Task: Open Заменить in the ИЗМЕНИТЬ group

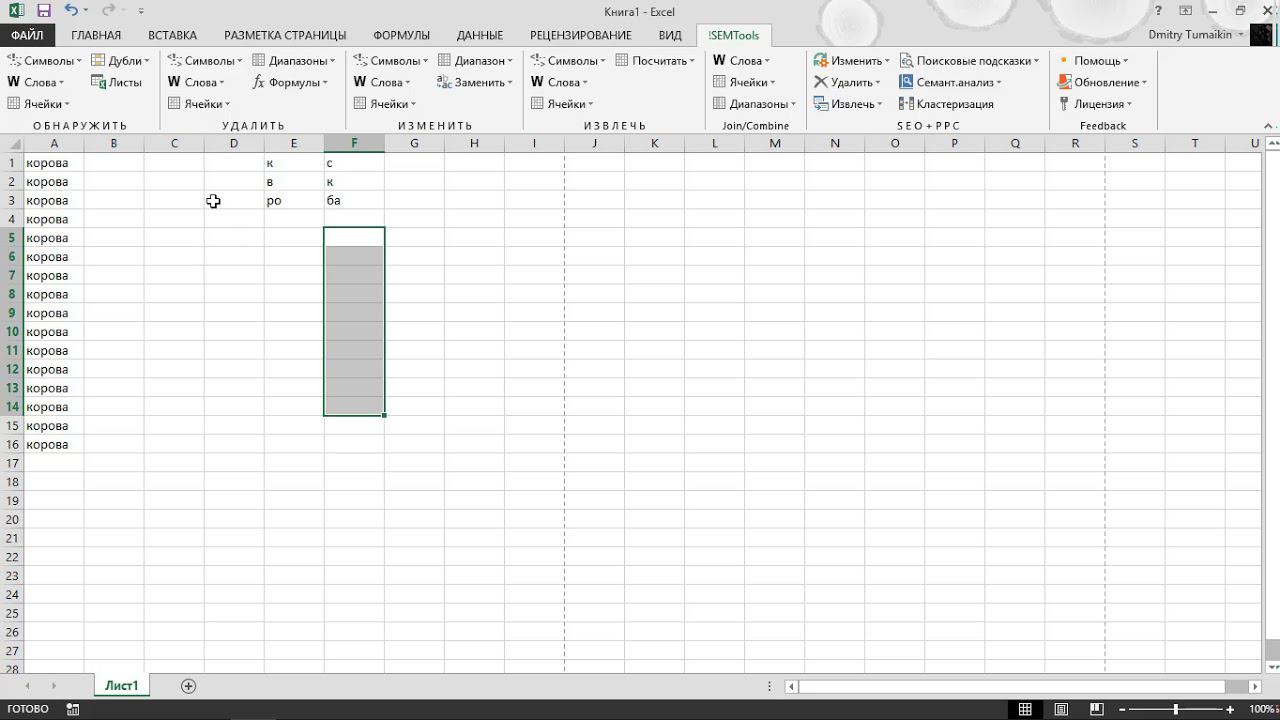Action: click(x=475, y=82)
